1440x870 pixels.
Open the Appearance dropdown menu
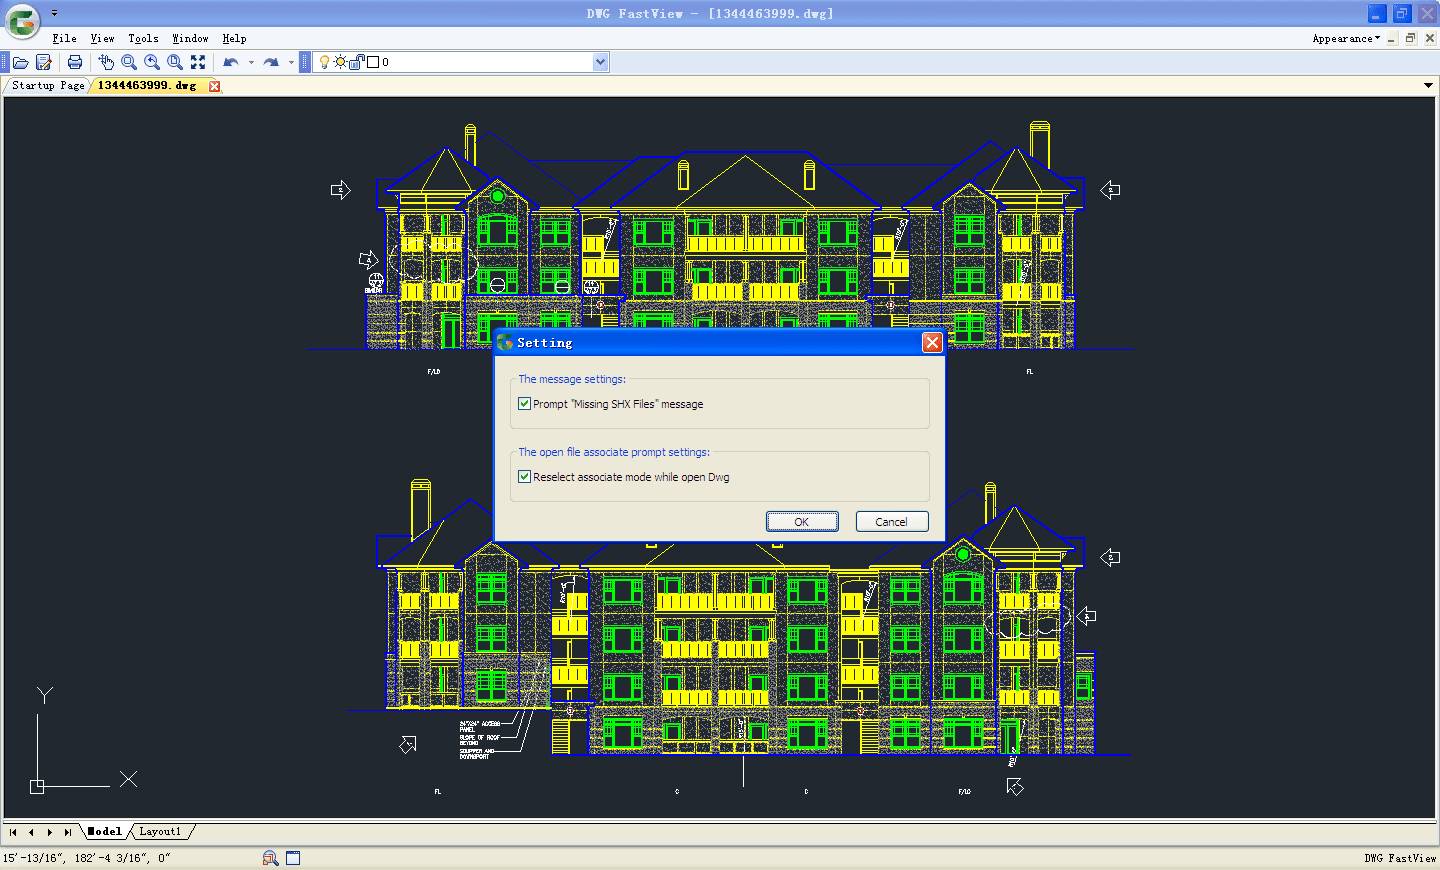pyautogui.click(x=1346, y=38)
